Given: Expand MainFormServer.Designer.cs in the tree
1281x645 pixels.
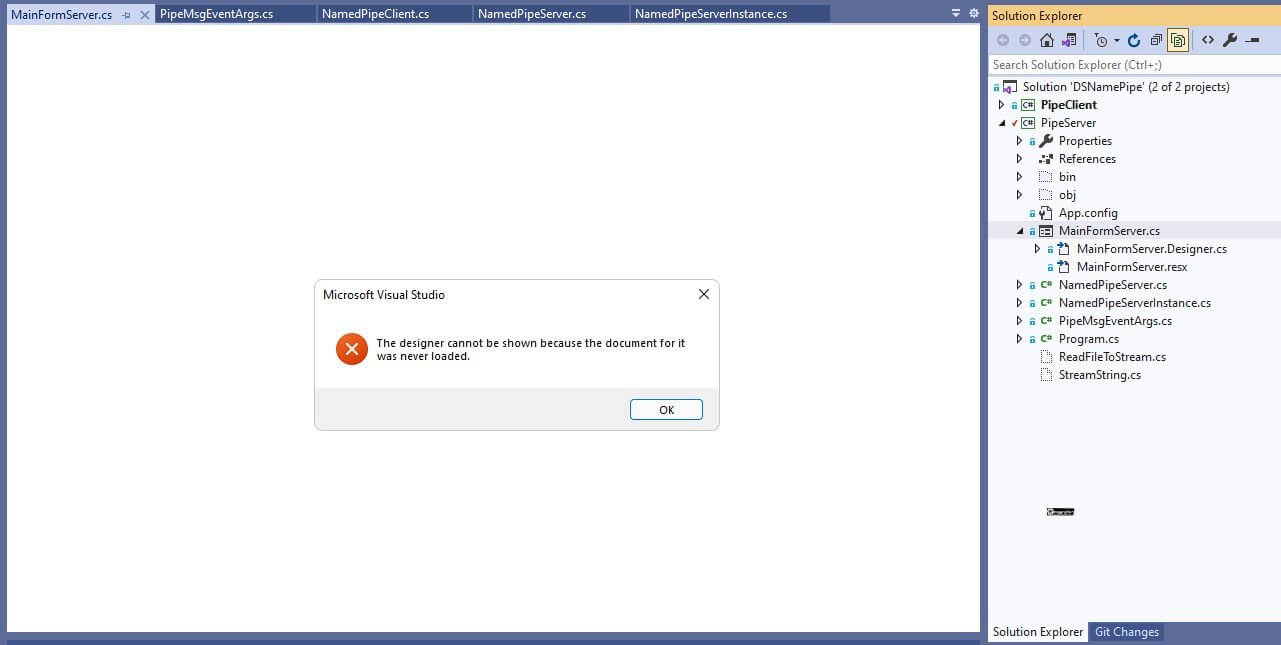Looking at the screenshot, I should (1037, 248).
